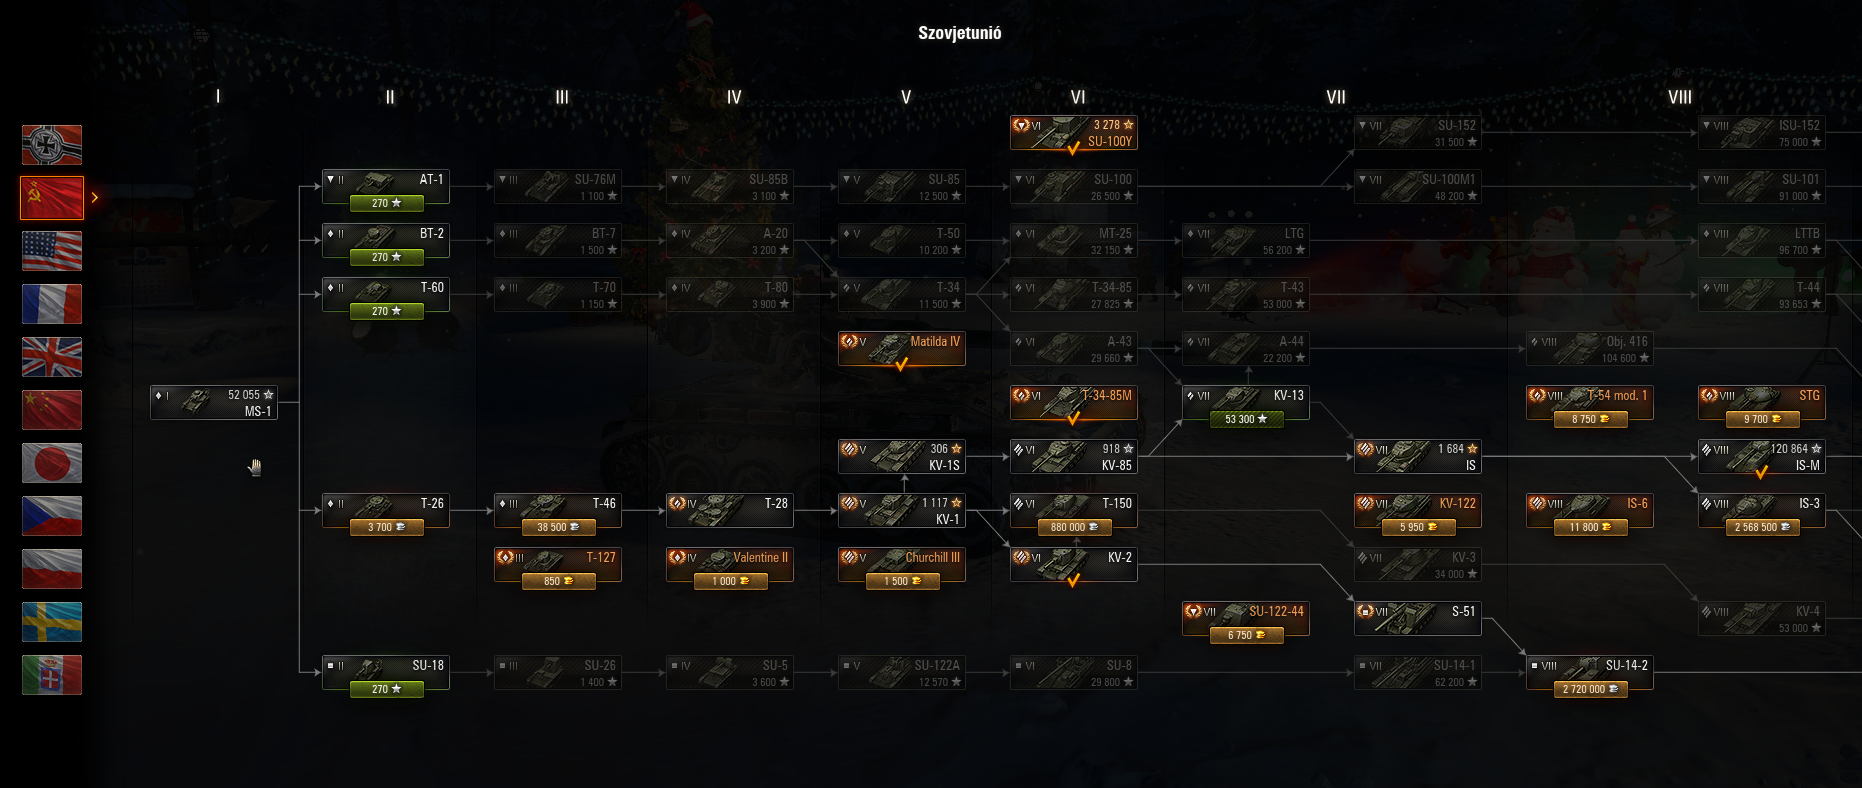Select the German nation flag

point(52,145)
